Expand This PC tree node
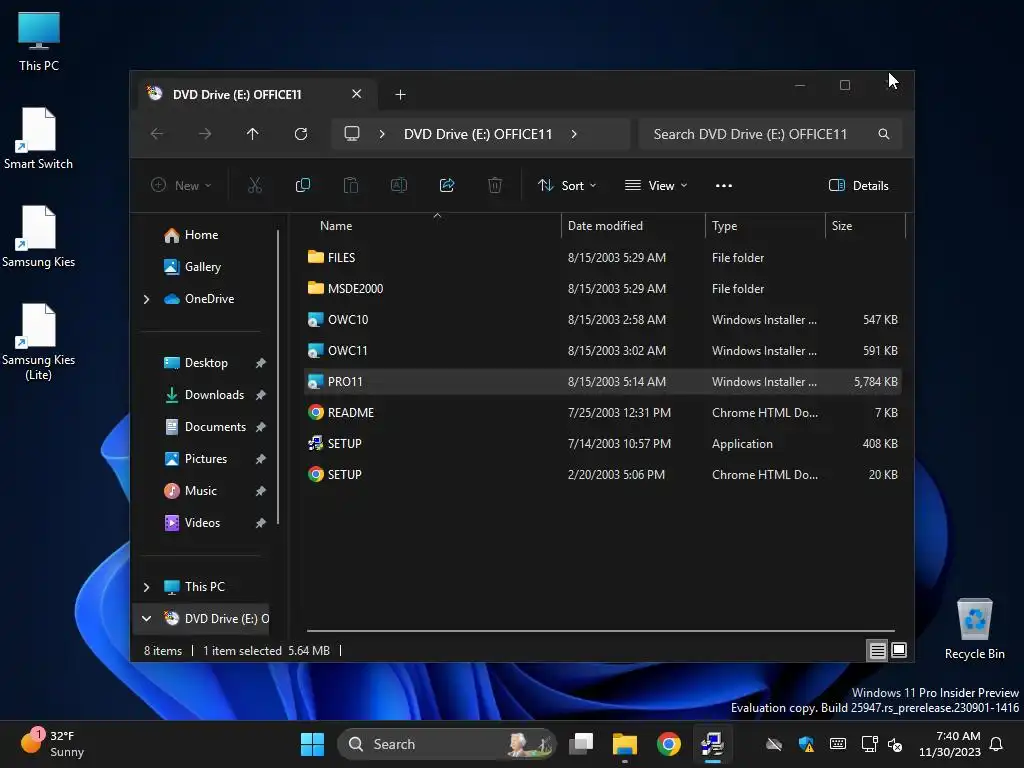Screen dimensions: 1024x768 point(146,587)
